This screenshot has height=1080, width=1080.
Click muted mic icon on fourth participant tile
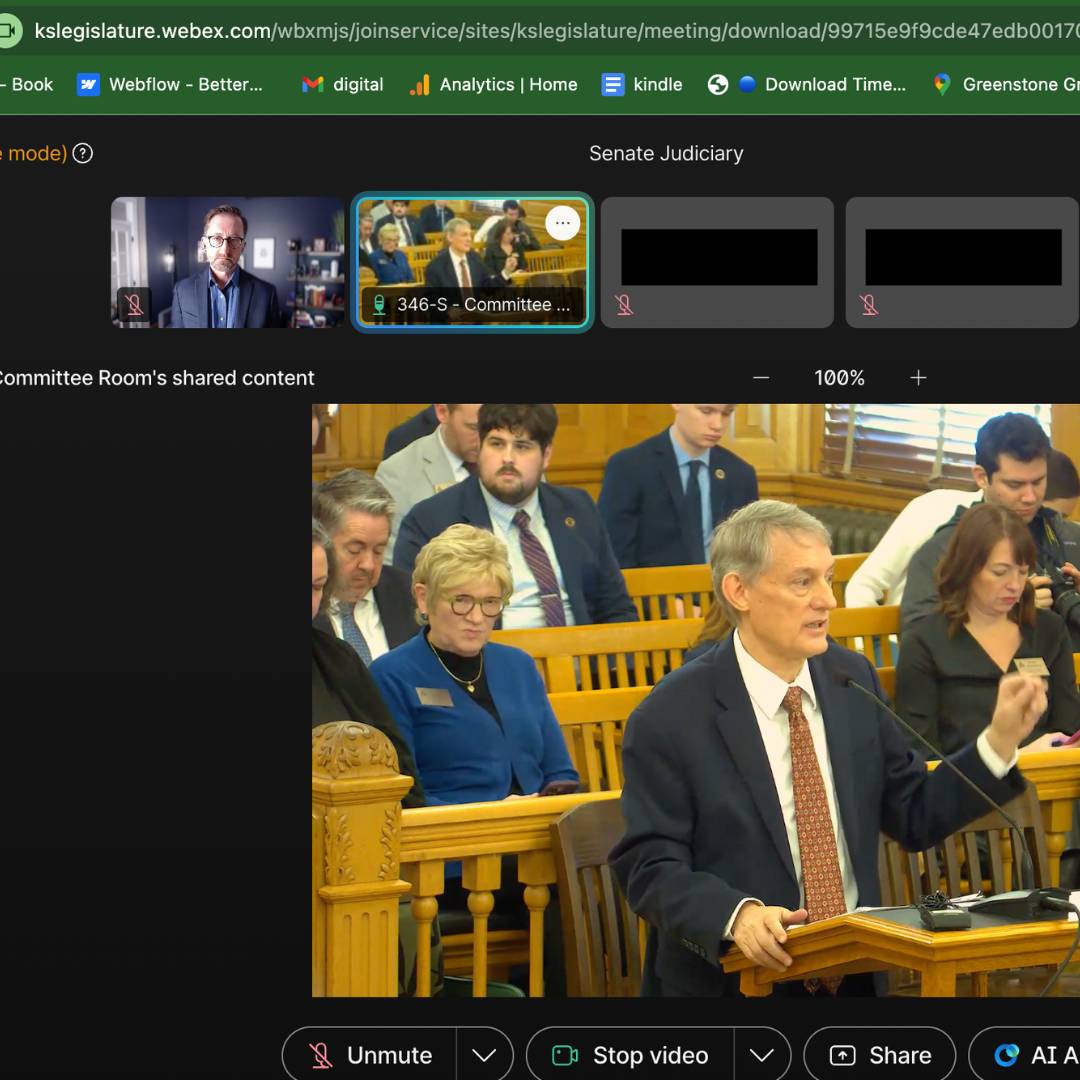869,304
